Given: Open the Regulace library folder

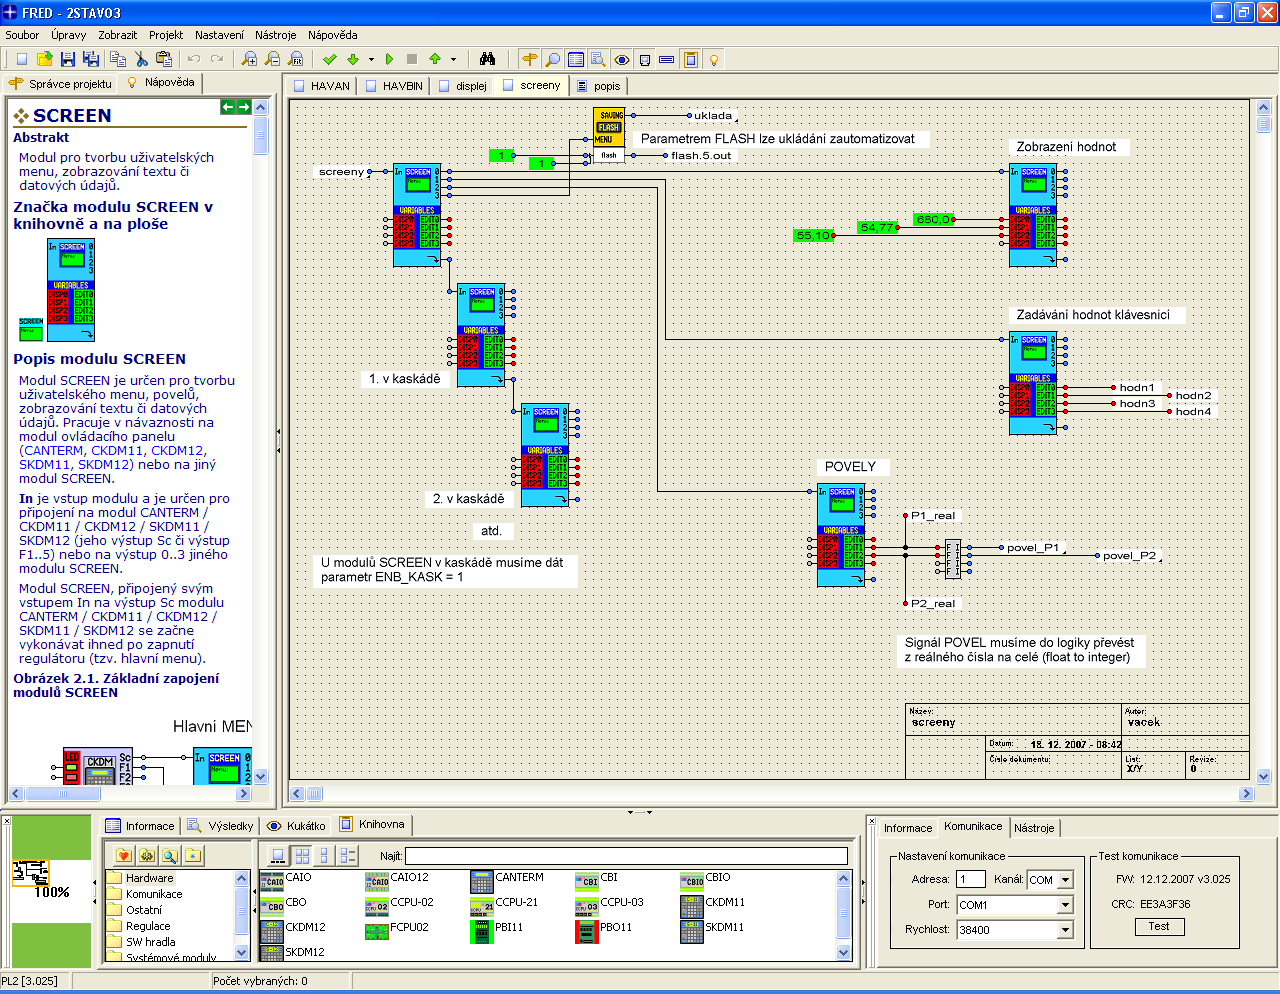Looking at the screenshot, I should coord(148,926).
